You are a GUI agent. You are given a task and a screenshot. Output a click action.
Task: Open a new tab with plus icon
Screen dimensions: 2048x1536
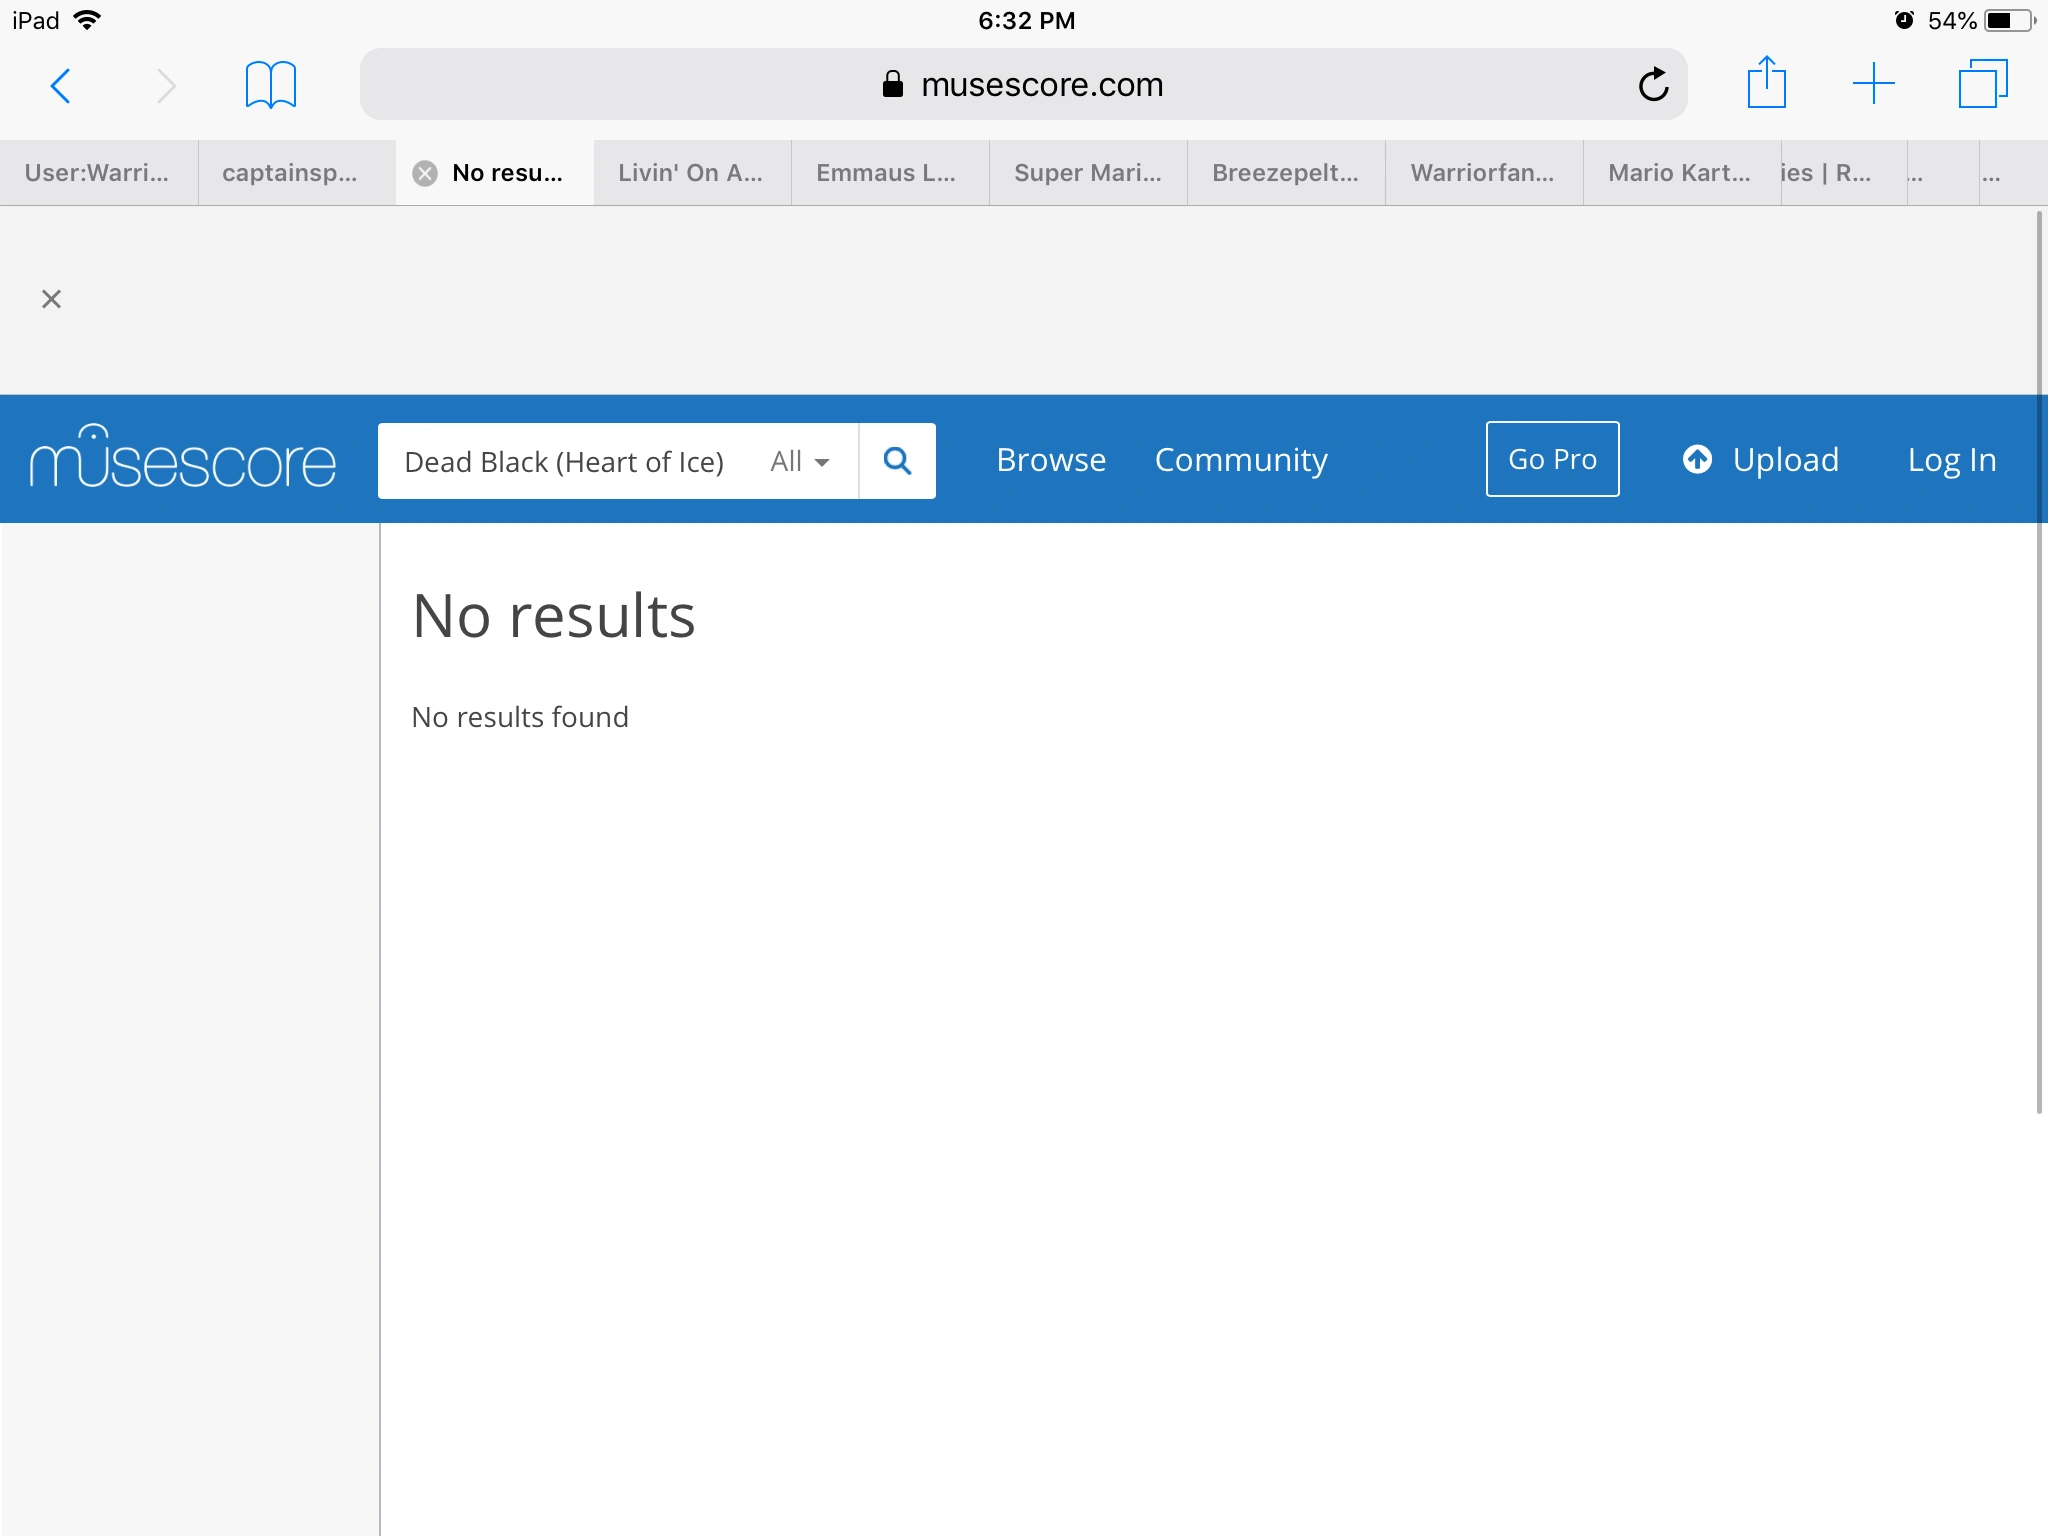(x=1873, y=83)
